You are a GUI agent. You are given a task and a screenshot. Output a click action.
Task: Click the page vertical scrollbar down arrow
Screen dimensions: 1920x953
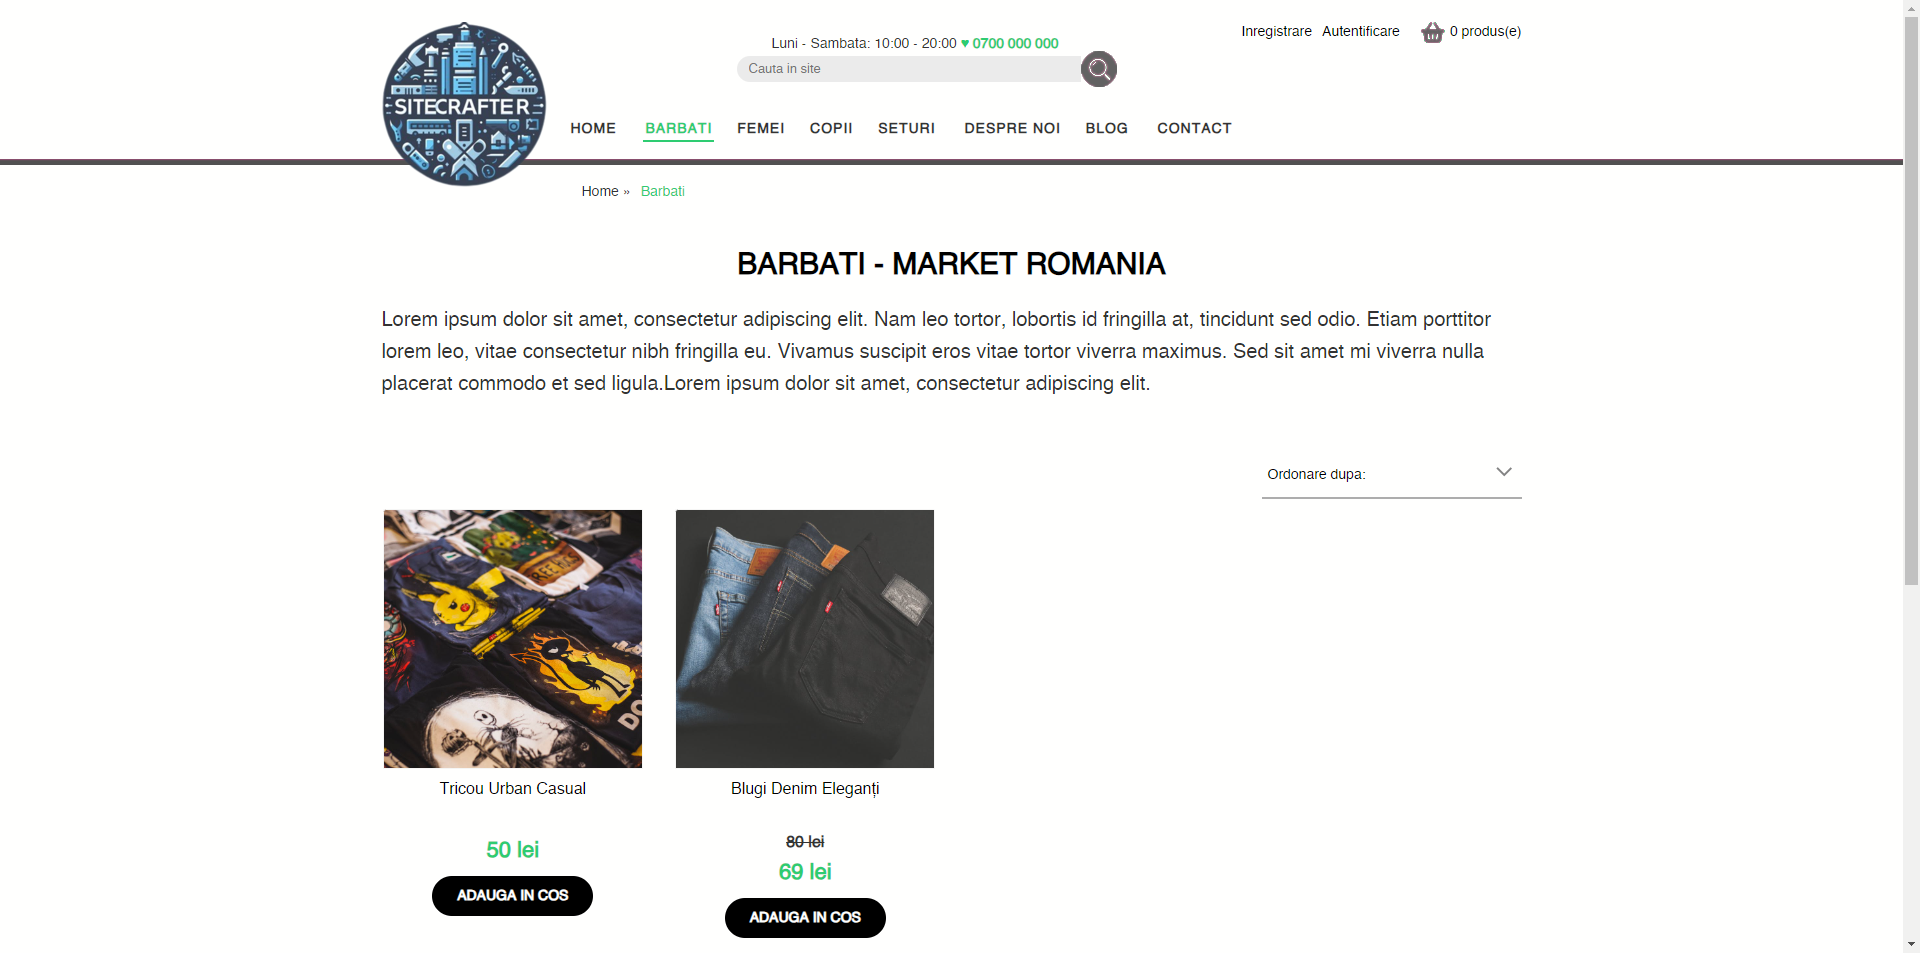click(1911, 943)
